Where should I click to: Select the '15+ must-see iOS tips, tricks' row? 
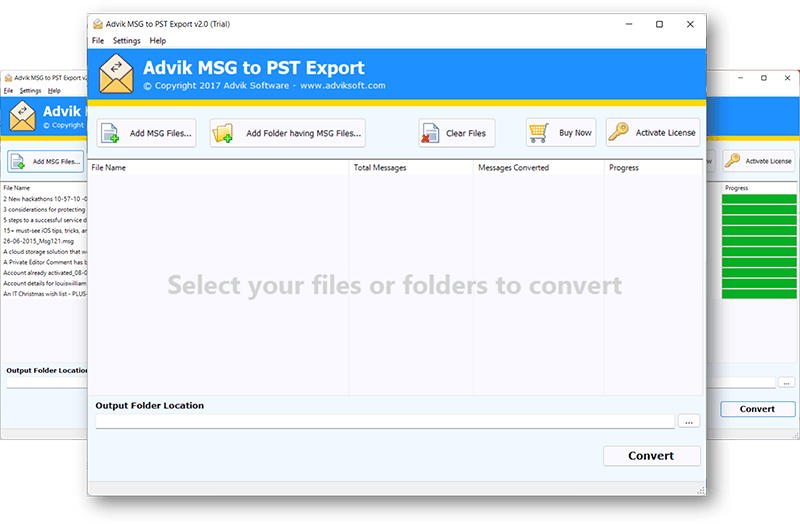coord(45,231)
